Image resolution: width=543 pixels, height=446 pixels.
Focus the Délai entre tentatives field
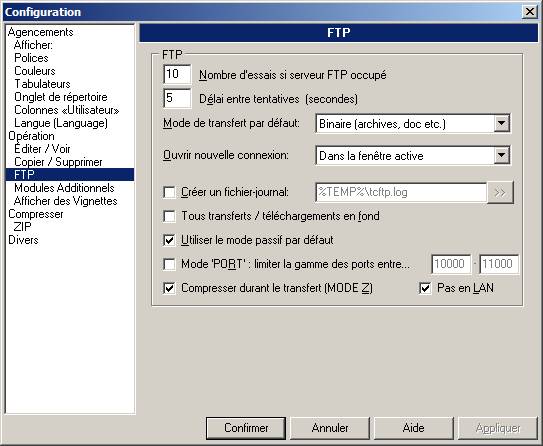click(x=177, y=98)
